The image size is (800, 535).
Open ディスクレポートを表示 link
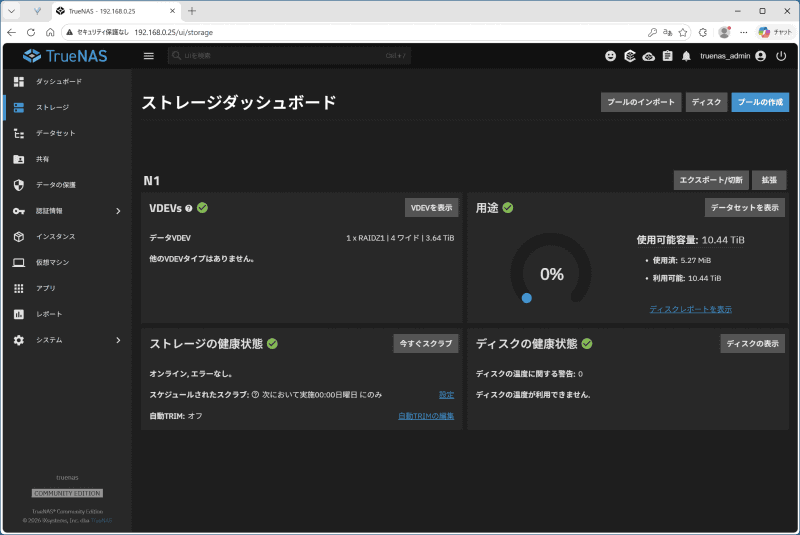[690, 309]
